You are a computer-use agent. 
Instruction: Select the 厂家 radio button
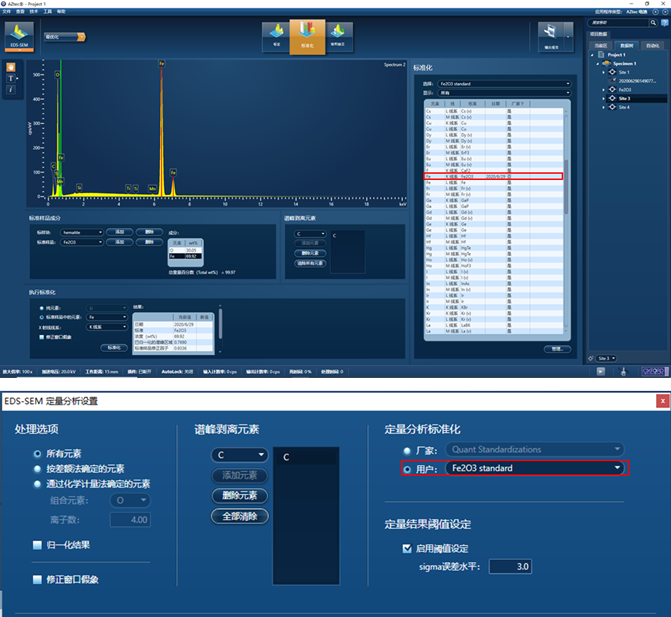[x=406, y=450]
